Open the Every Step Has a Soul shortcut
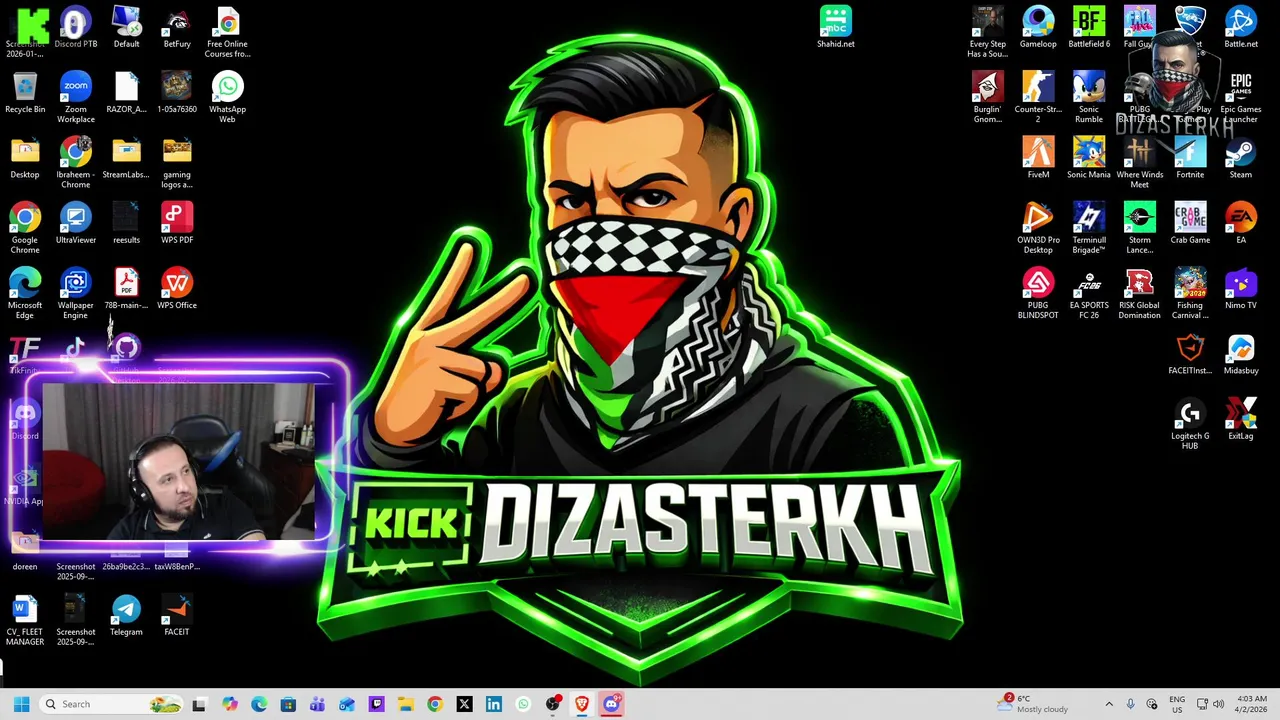This screenshot has height=720, width=1280. coord(987,32)
